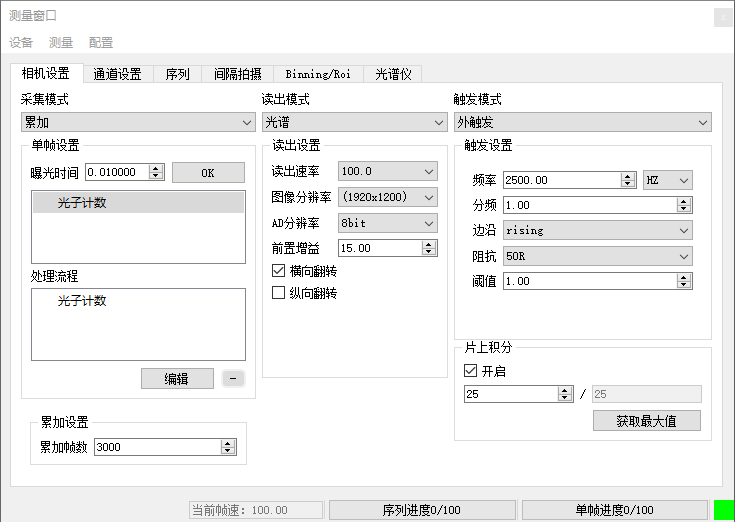The width and height of the screenshot is (735, 522).
Task: Expand the 触发模式 dropdown showing 外触发
Action: click(582, 123)
